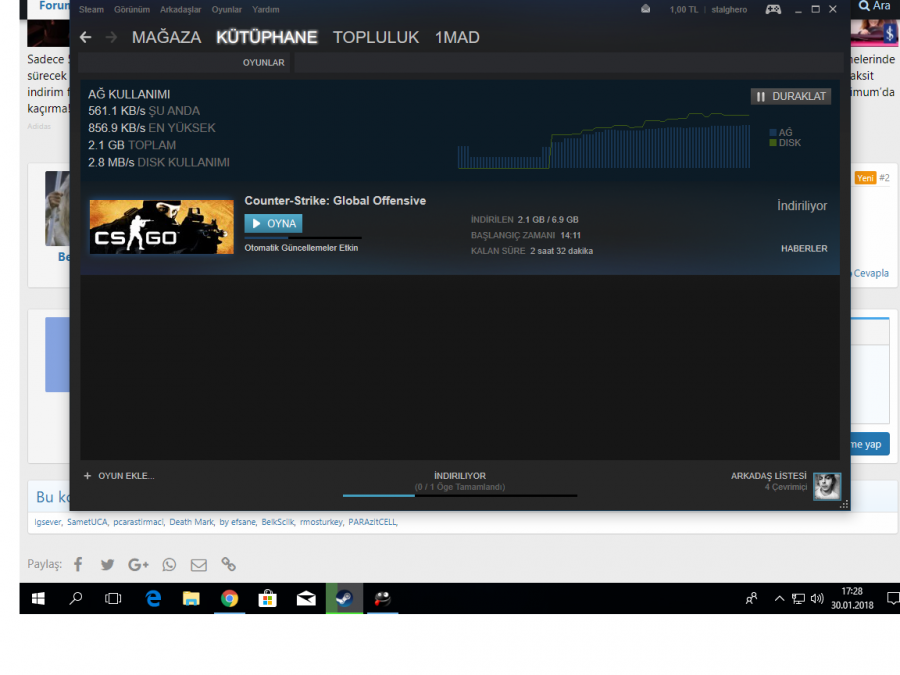900x675 pixels.
Task: Select the Oyunlar sub-tab
Action: (x=263, y=63)
